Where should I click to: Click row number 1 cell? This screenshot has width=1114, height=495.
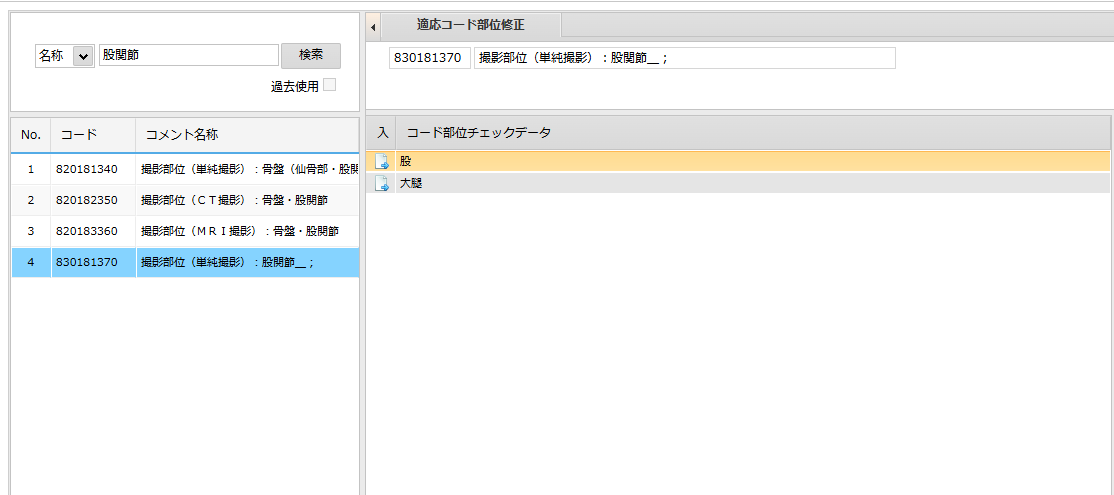(x=31, y=169)
